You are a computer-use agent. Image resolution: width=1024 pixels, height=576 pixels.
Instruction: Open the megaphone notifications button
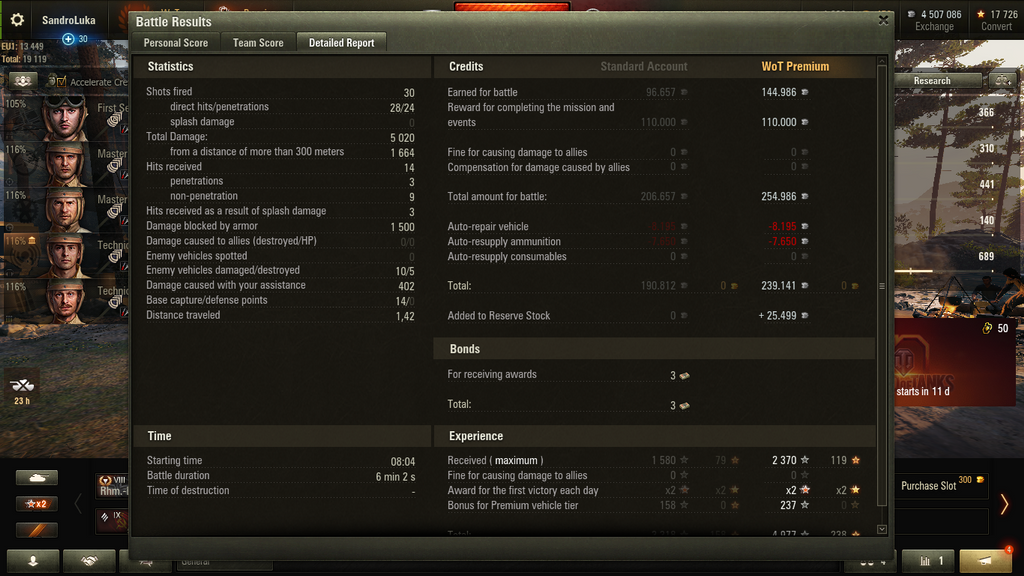pyautogui.click(x=985, y=561)
